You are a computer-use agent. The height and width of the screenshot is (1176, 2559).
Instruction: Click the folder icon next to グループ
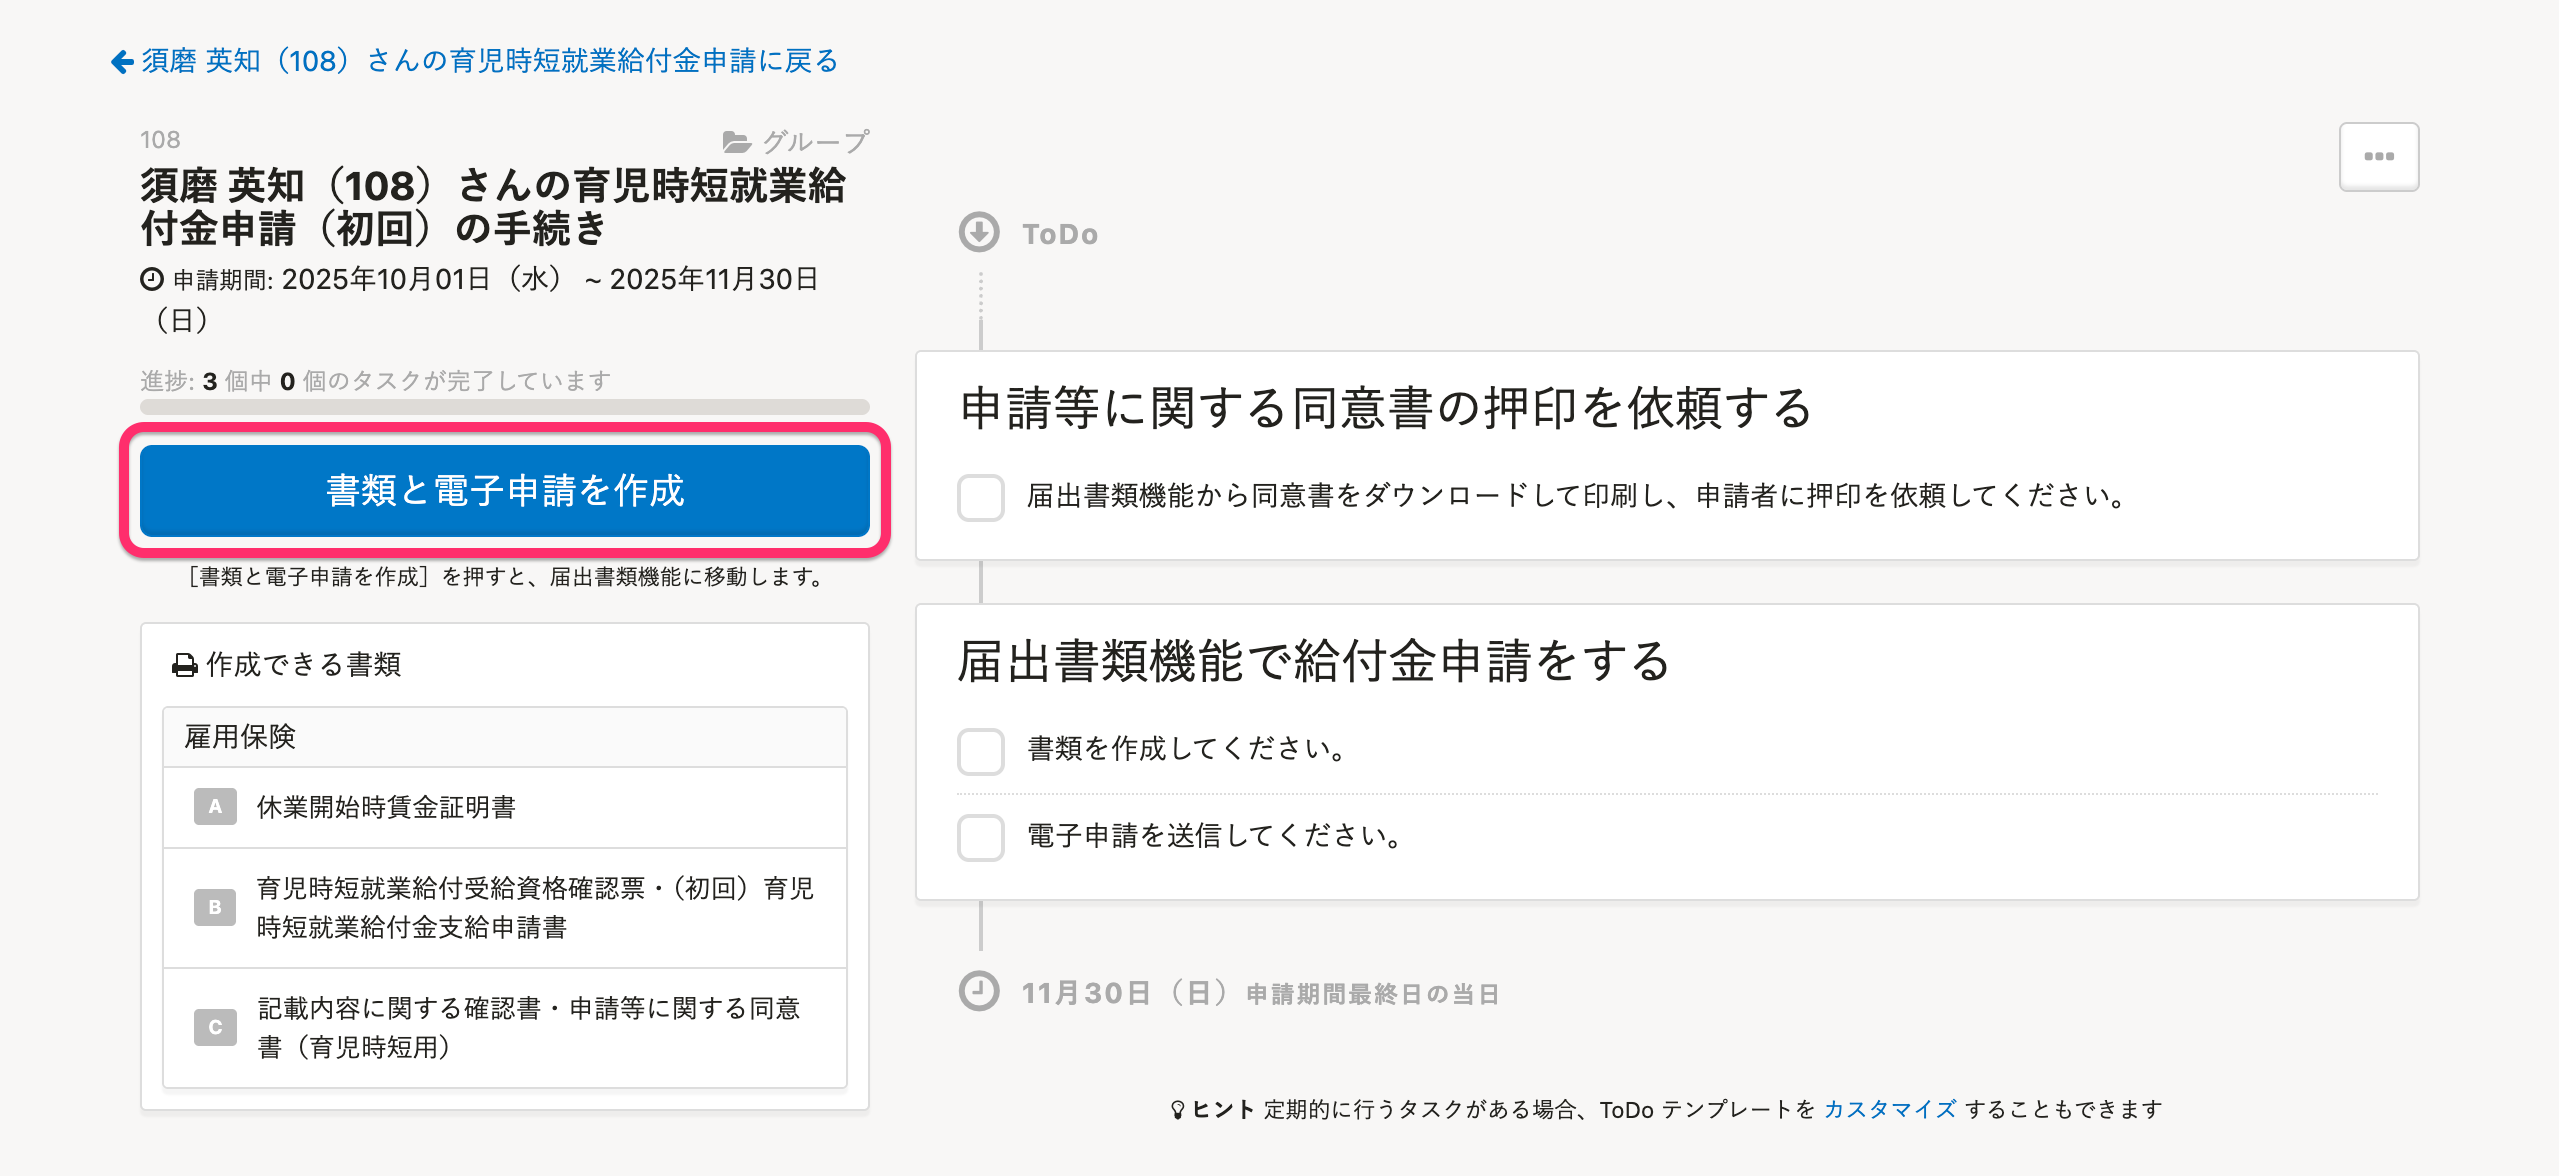pos(737,142)
